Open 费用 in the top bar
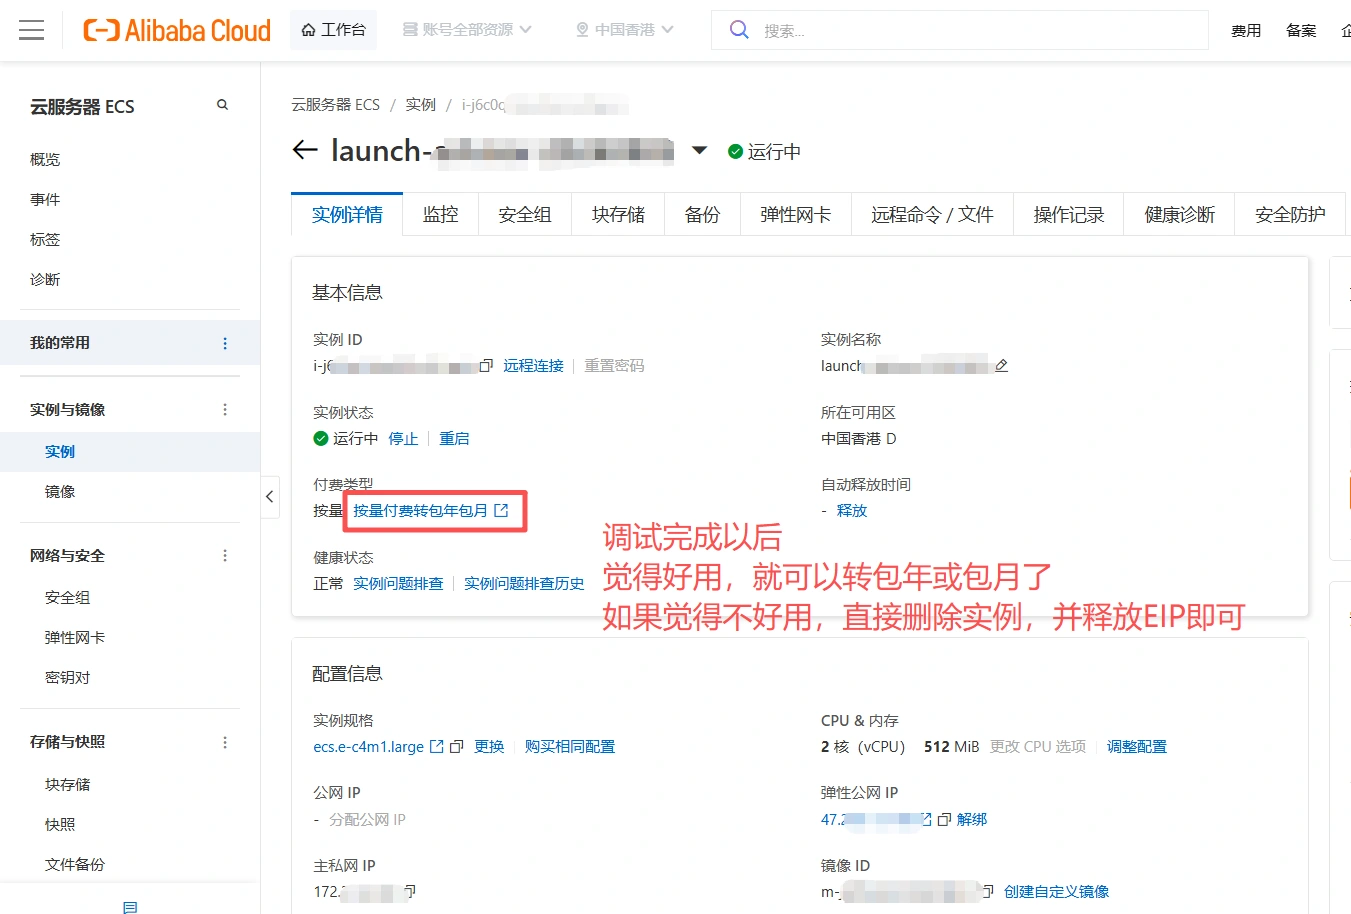The image size is (1351, 914). (1246, 31)
